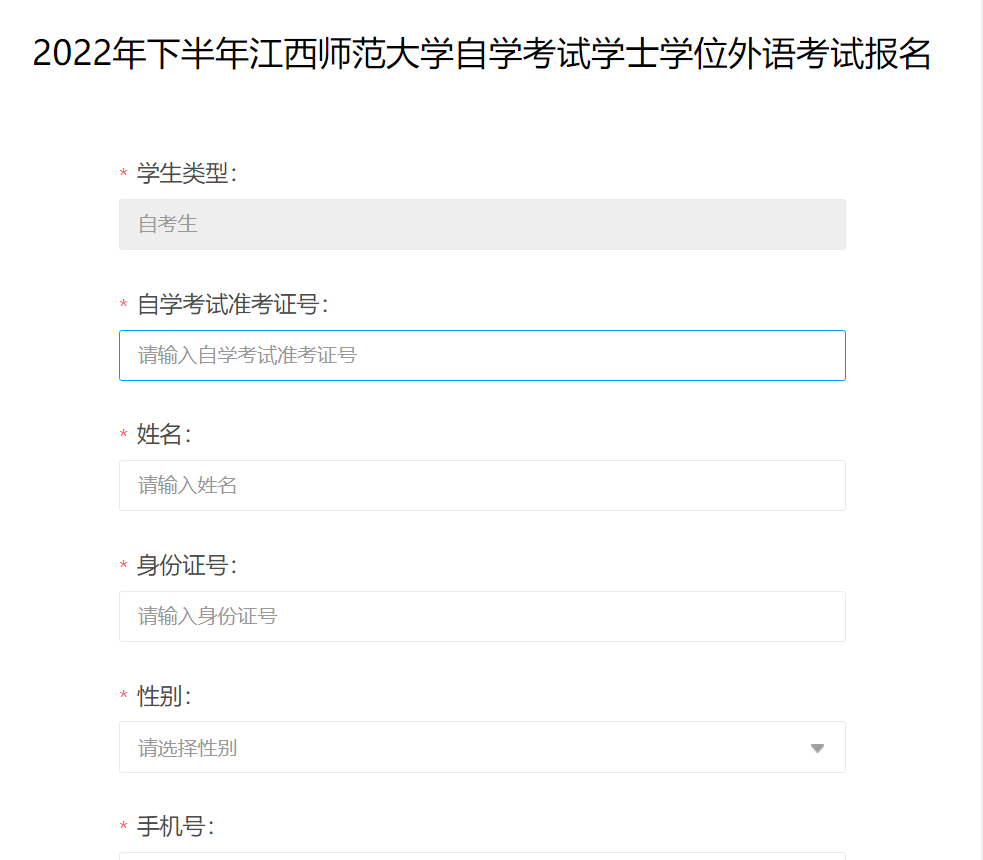This screenshot has height=860, width=983.
Task: Click the red asterisk beside 学生类型
Action: point(124,172)
